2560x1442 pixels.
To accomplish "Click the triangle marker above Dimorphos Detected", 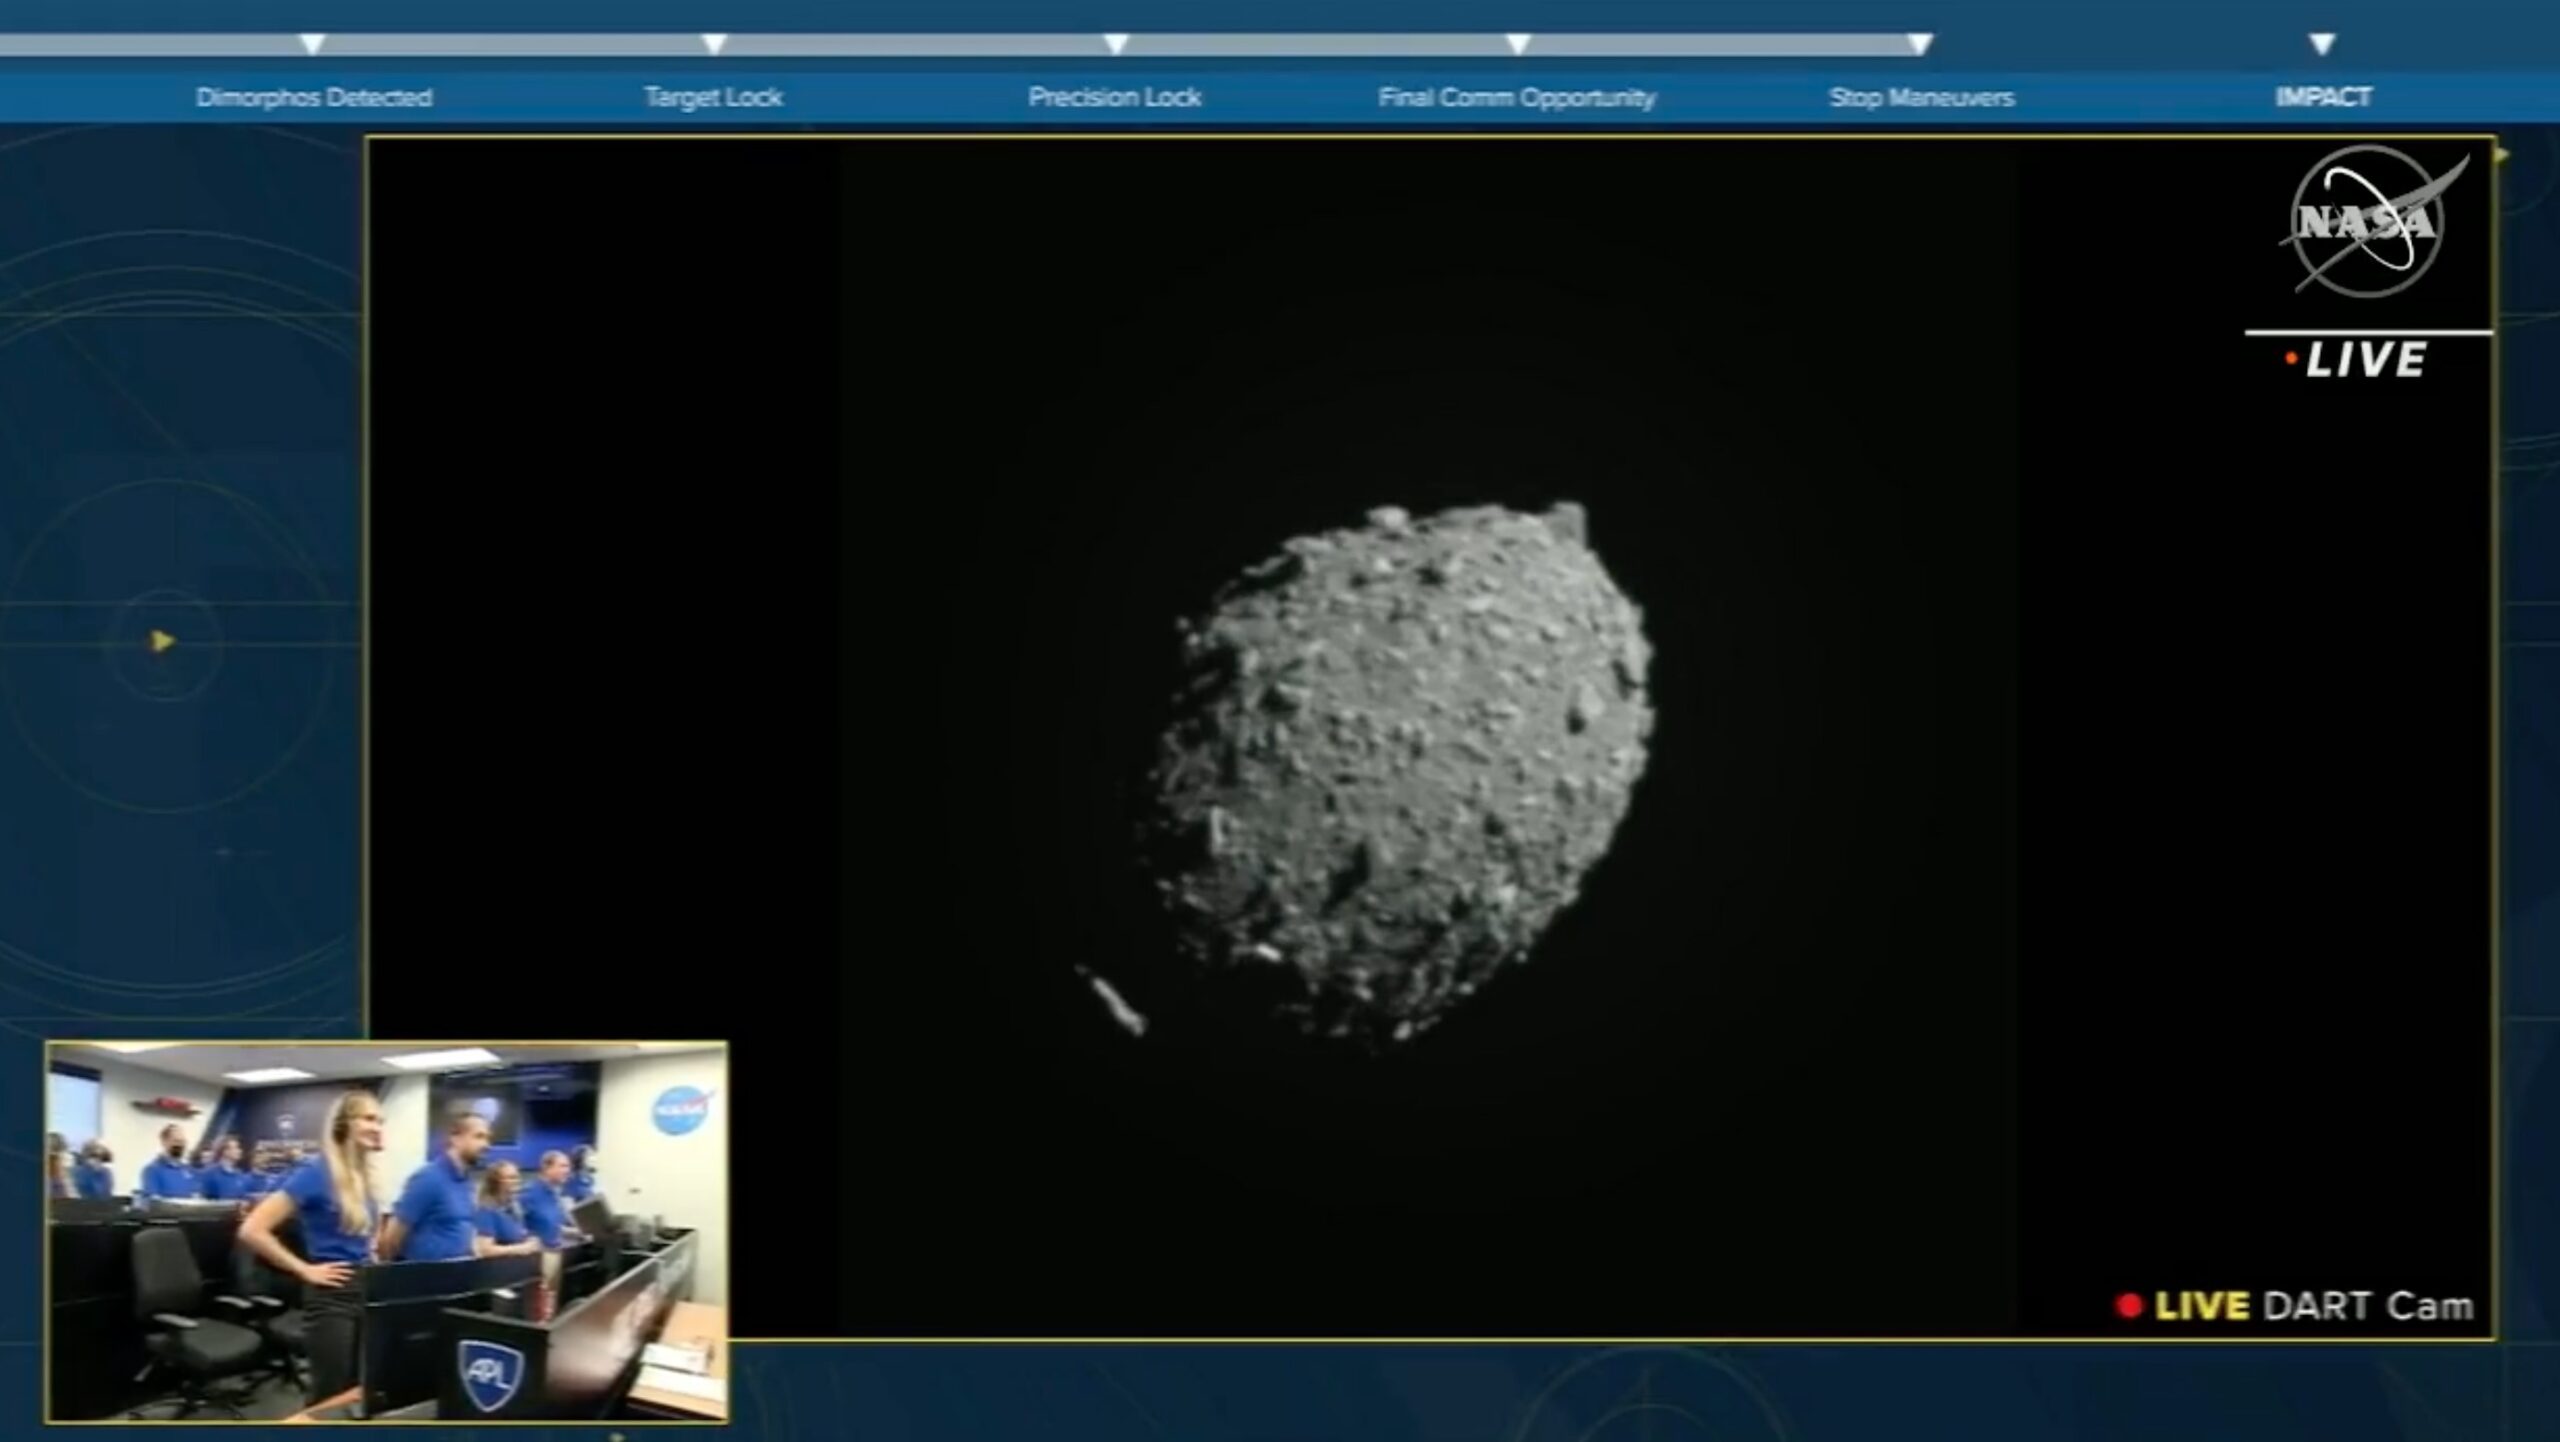I will (313, 44).
